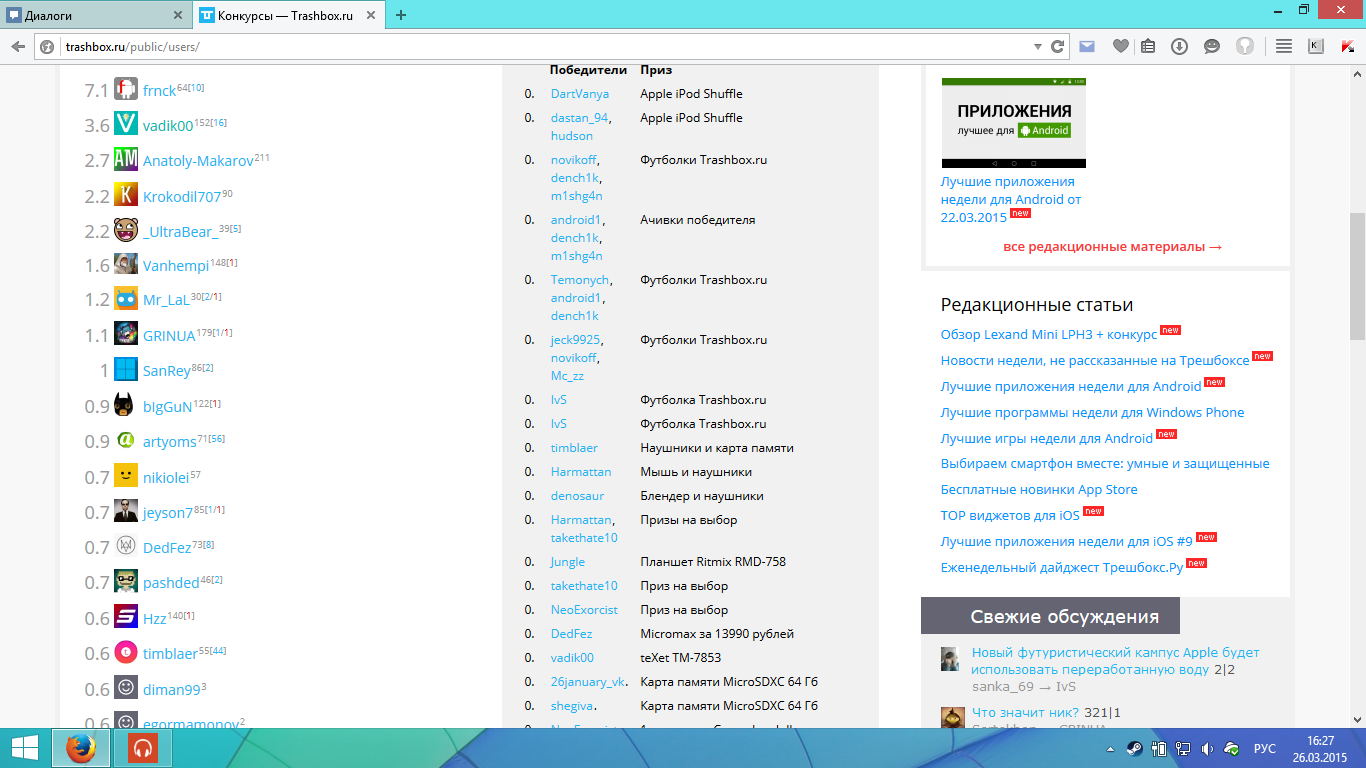1366x768 pixels.
Task: Open winner 26january_vk's profile
Action: tap(588, 682)
